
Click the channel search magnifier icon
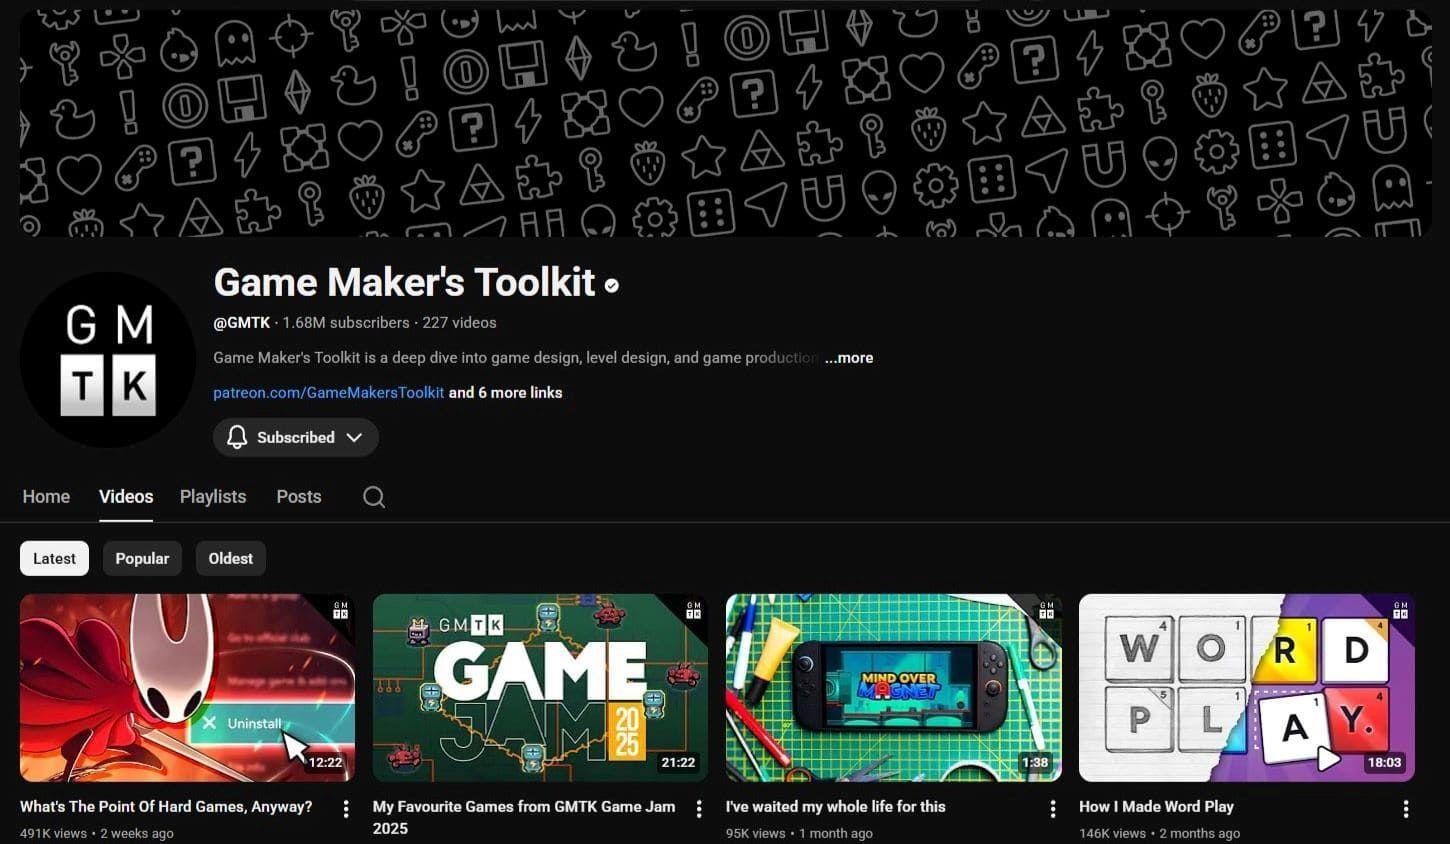[x=374, y=497]
